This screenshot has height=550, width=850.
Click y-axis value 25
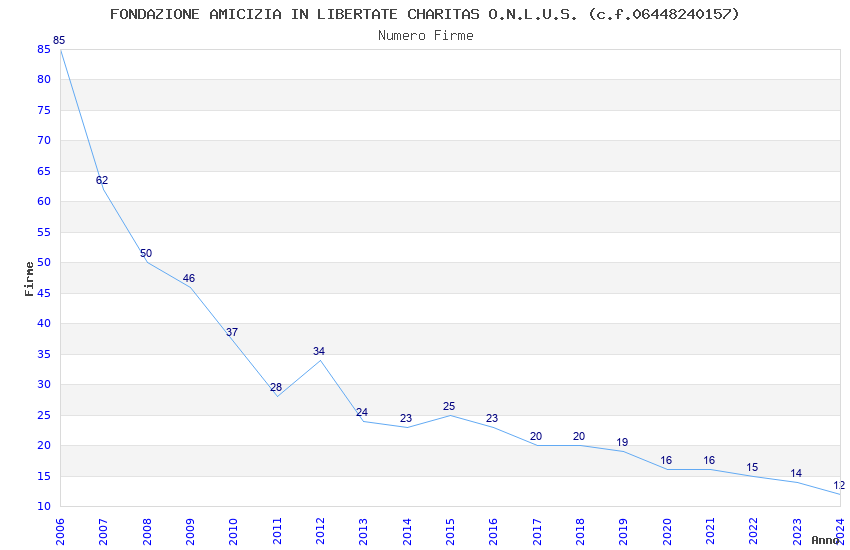click(x=44, y=415)
